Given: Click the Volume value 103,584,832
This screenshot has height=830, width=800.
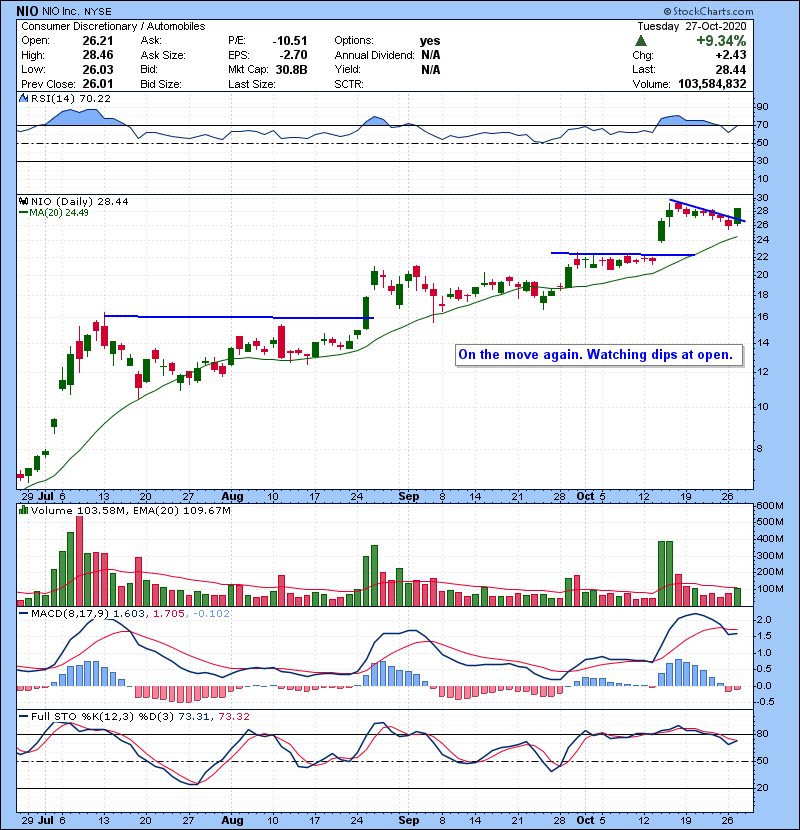Looking at the screenshot, I should tap(712, 84).
